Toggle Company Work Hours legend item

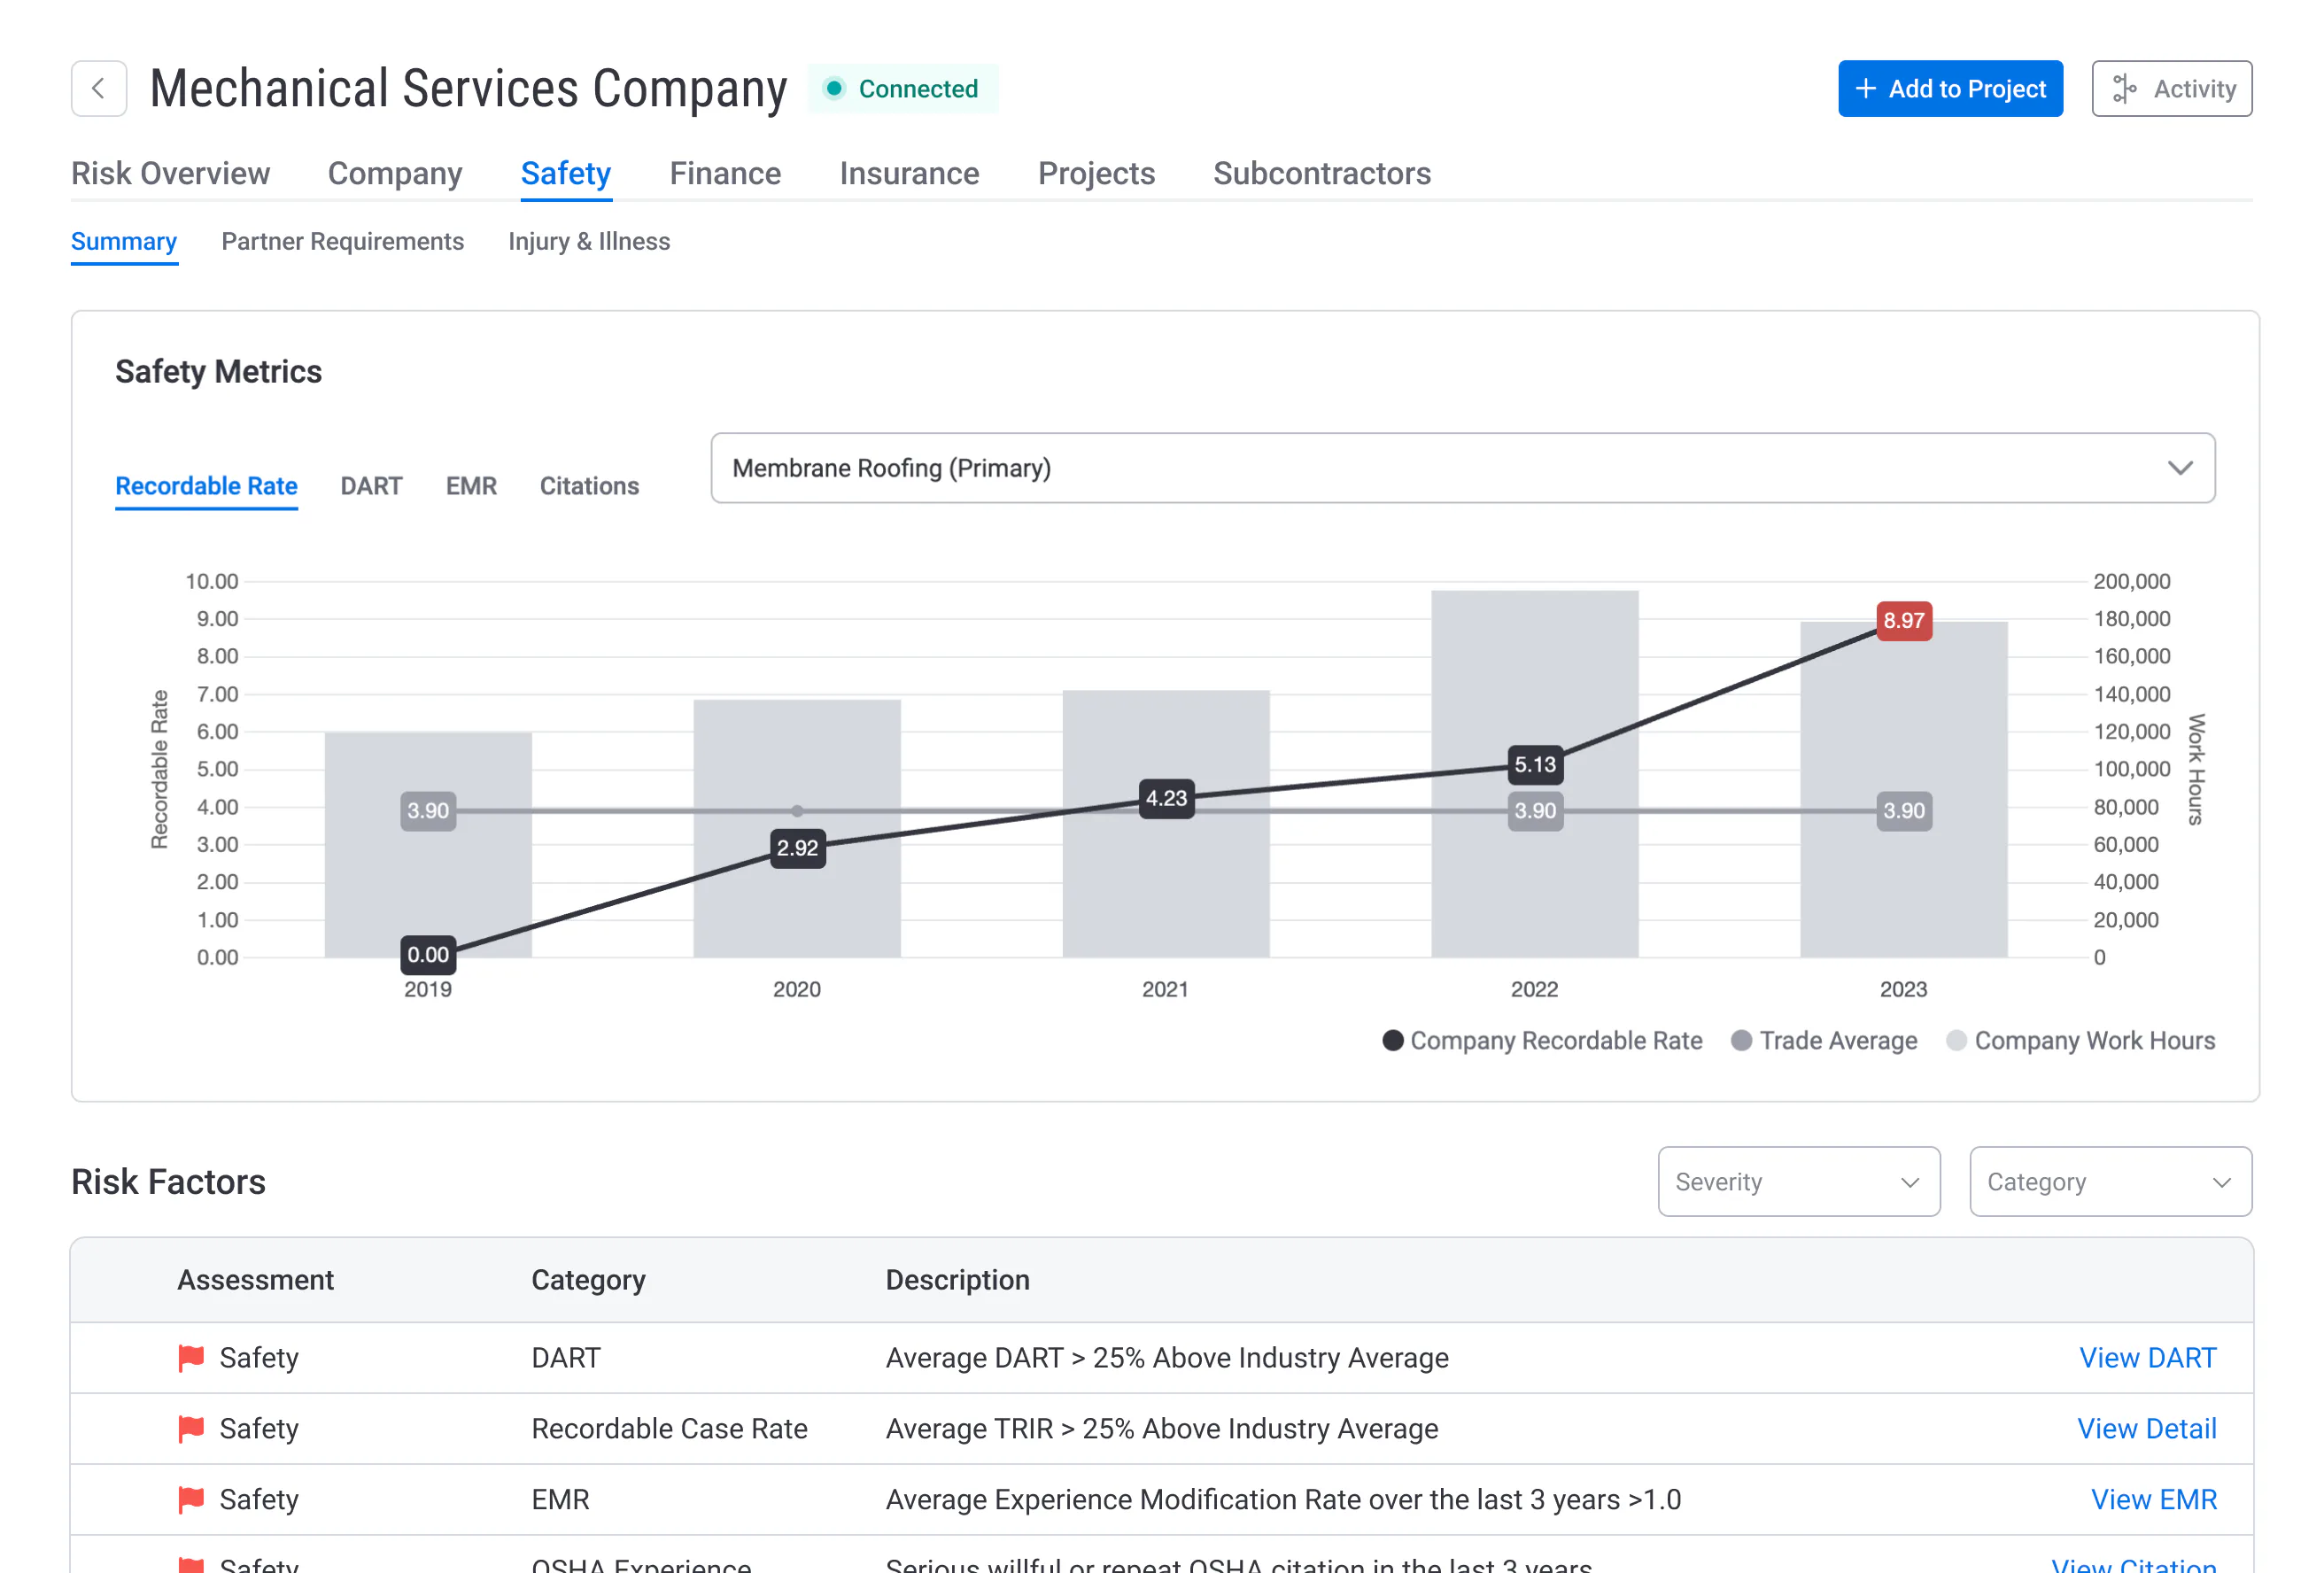(x=2080, y=1041)
